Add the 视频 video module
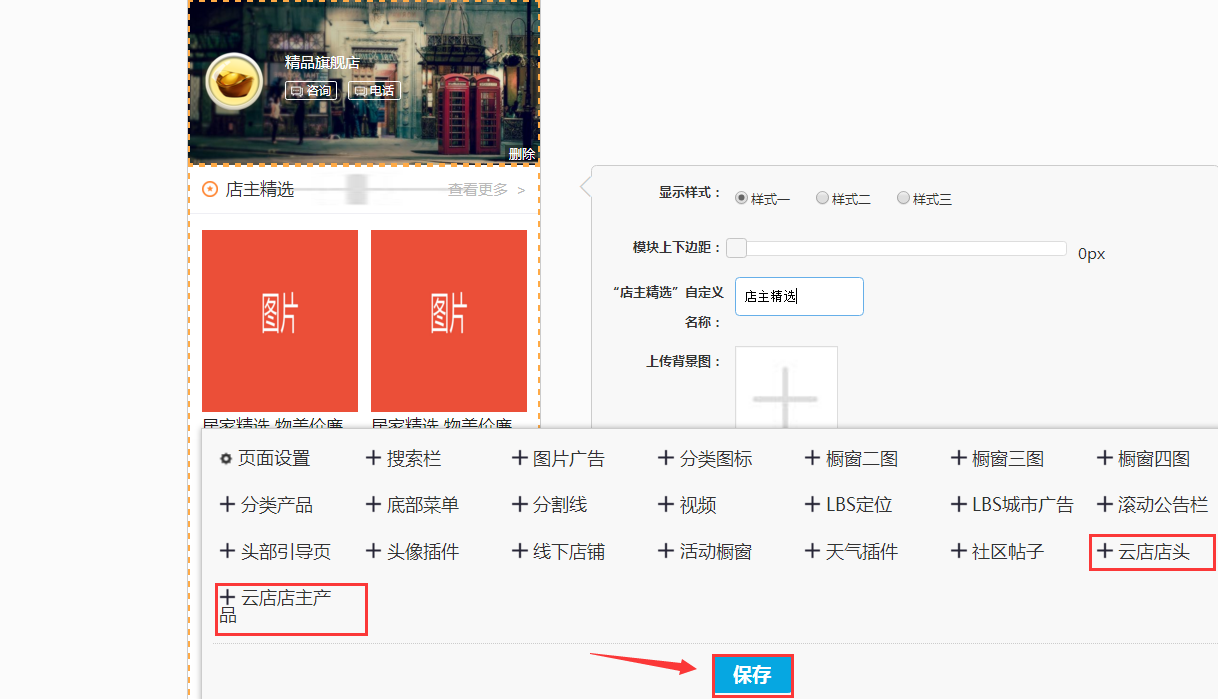 coord(687,505)
